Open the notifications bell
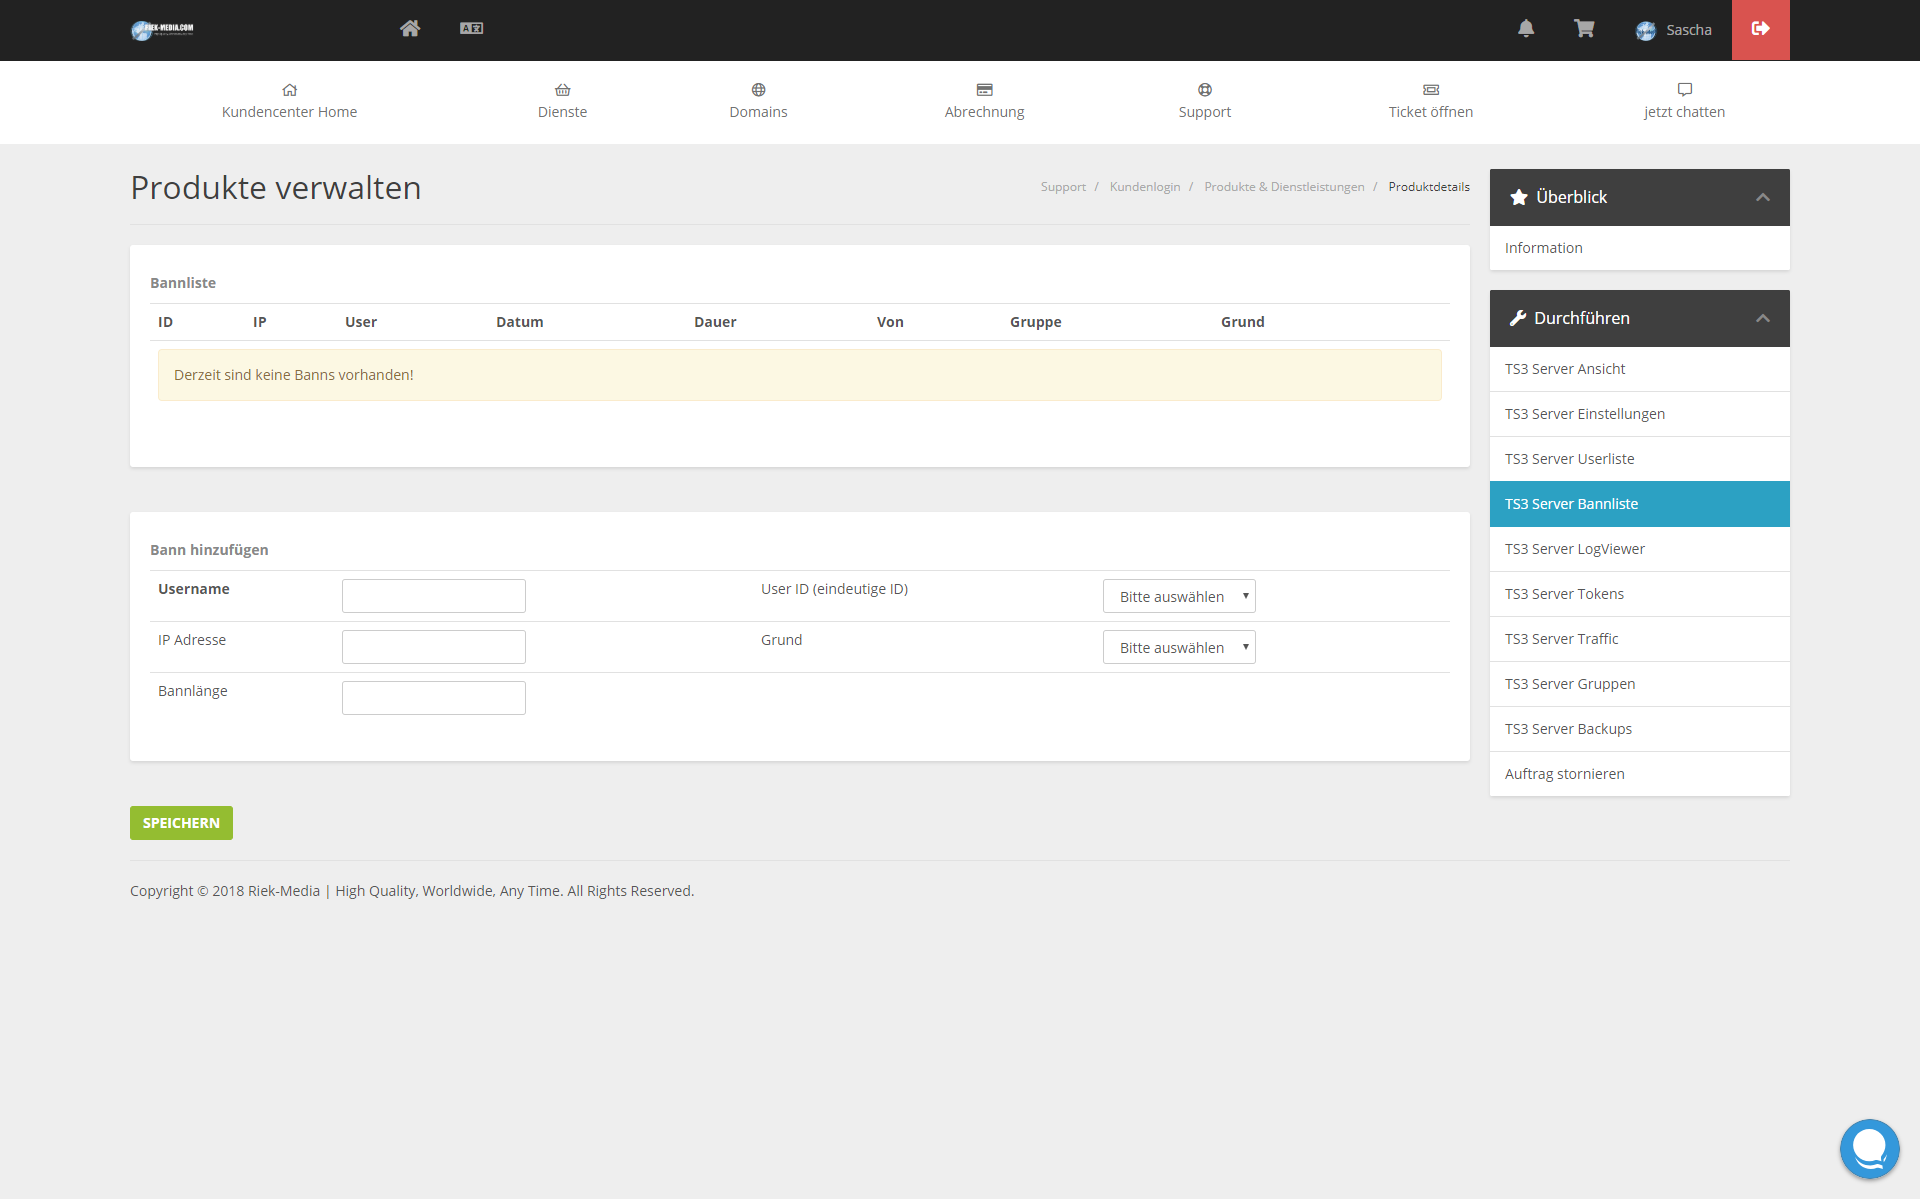Image resolution: width=1920 pixels, height=1199 pixels. point(1526,28)
